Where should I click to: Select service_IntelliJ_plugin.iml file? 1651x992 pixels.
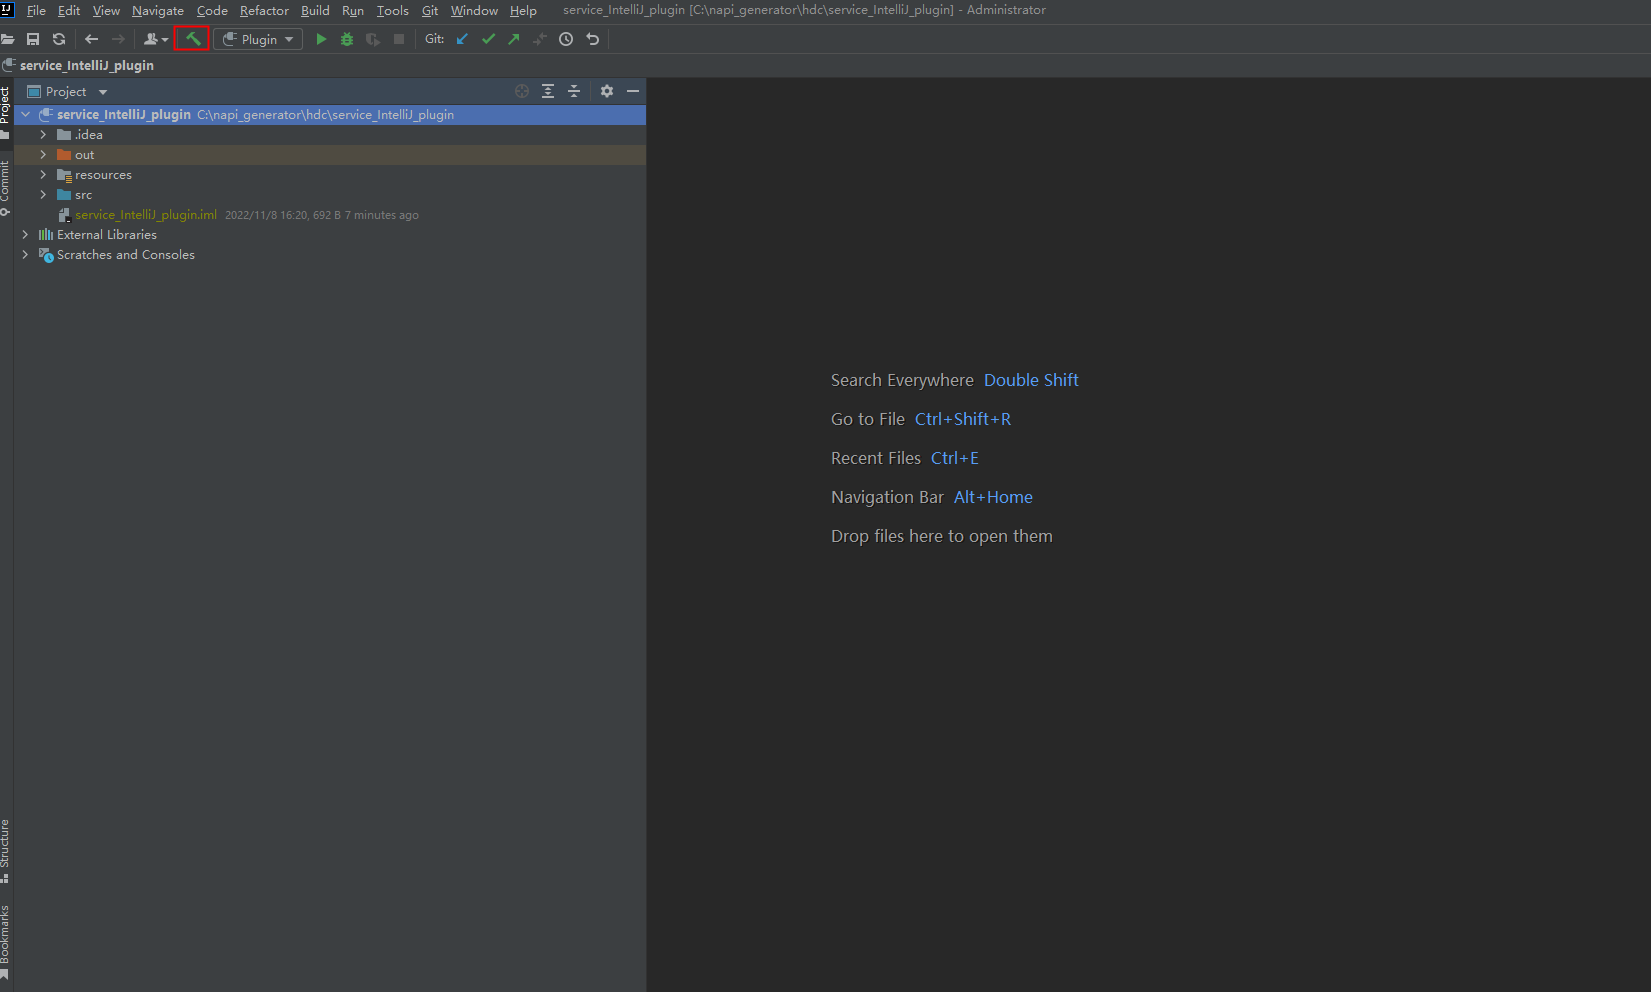[x=145, y=215]
